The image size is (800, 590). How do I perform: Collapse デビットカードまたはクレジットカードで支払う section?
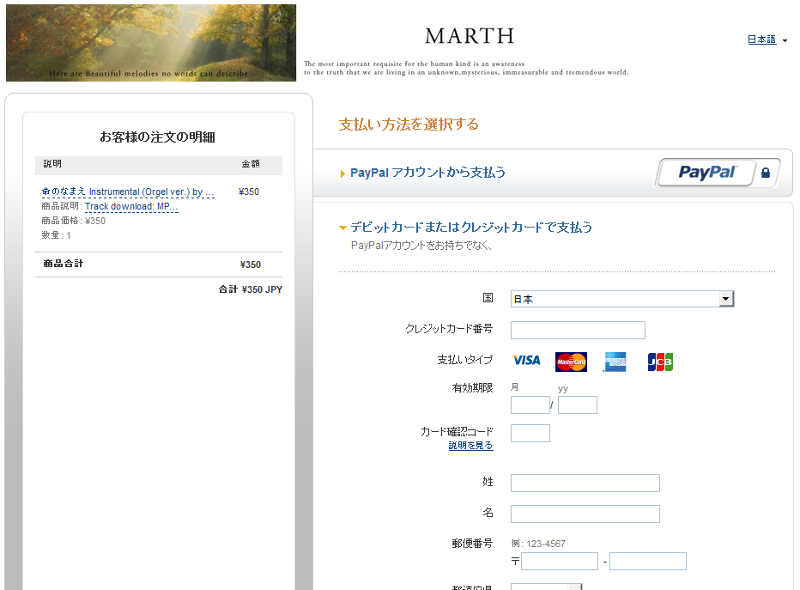click(470, 227)
